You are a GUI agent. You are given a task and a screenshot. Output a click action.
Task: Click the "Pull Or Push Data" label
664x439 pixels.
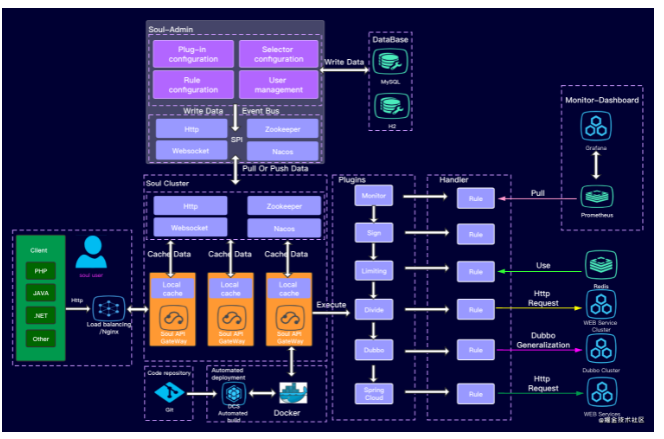coord(275,168)
